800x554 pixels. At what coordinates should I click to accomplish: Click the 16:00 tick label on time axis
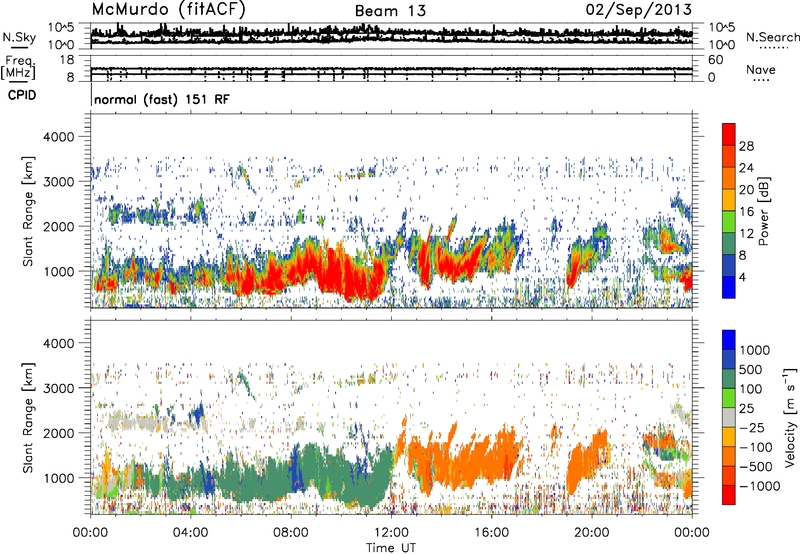pyautogui.click(x=491, y=533)
